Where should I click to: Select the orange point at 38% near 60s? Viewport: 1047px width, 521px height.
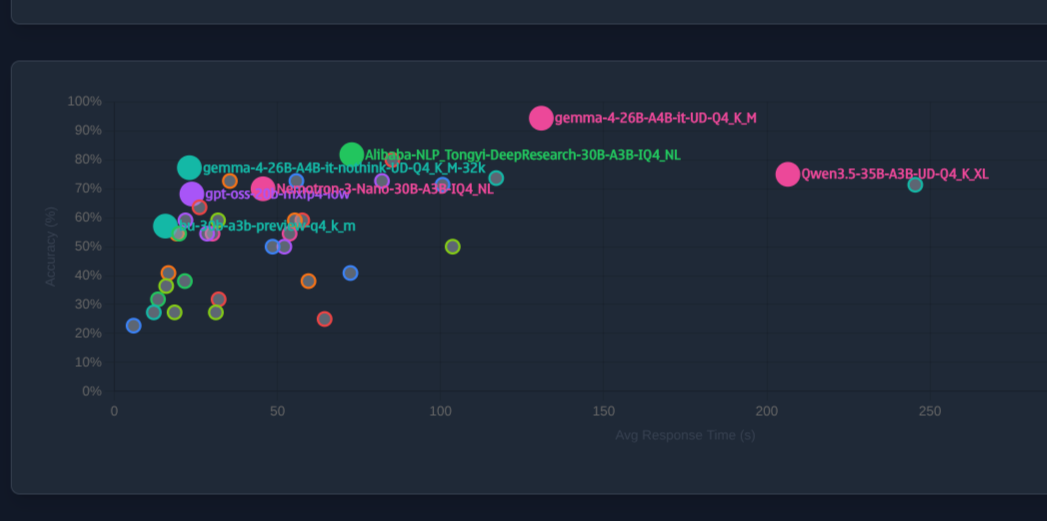pos(308,281)
